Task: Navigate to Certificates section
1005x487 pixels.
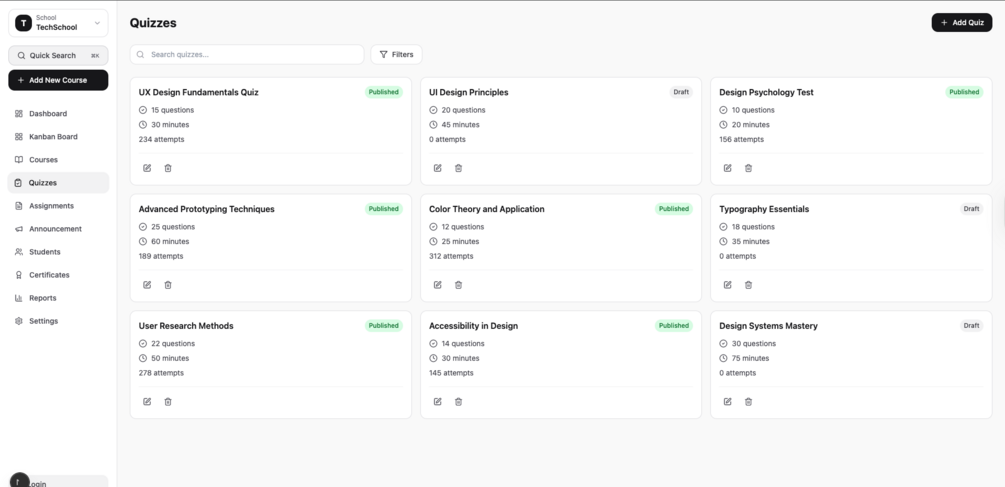Action: [x=49, y=275]
